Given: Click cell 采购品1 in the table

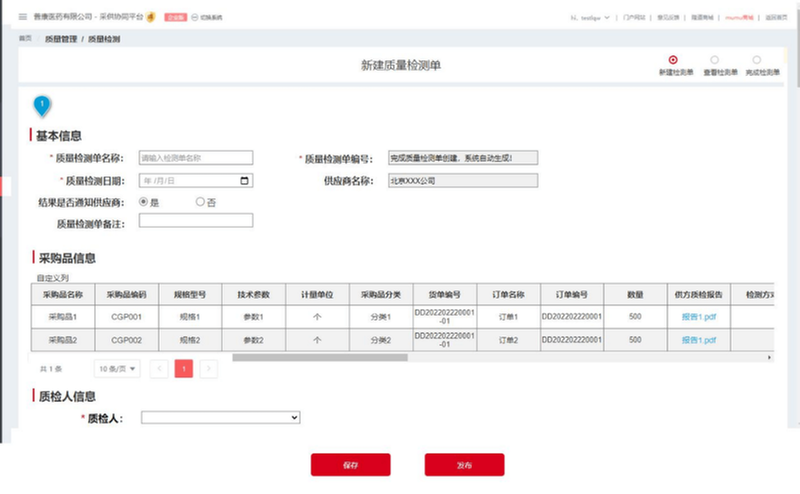Looking at the screenshot, I should (x=63, y=317).
